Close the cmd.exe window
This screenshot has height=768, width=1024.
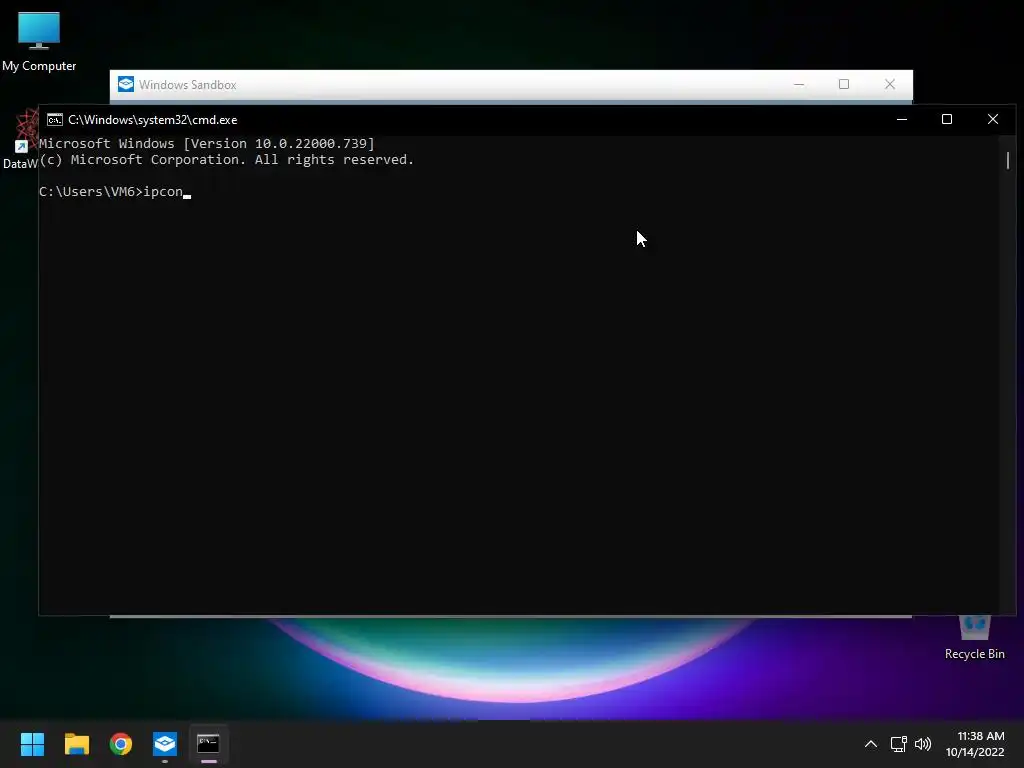pos(993,120)
